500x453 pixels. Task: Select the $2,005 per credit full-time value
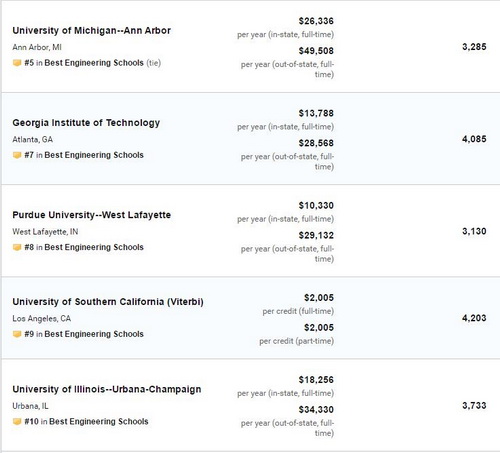pyautogui.click(x=319, y=298)
